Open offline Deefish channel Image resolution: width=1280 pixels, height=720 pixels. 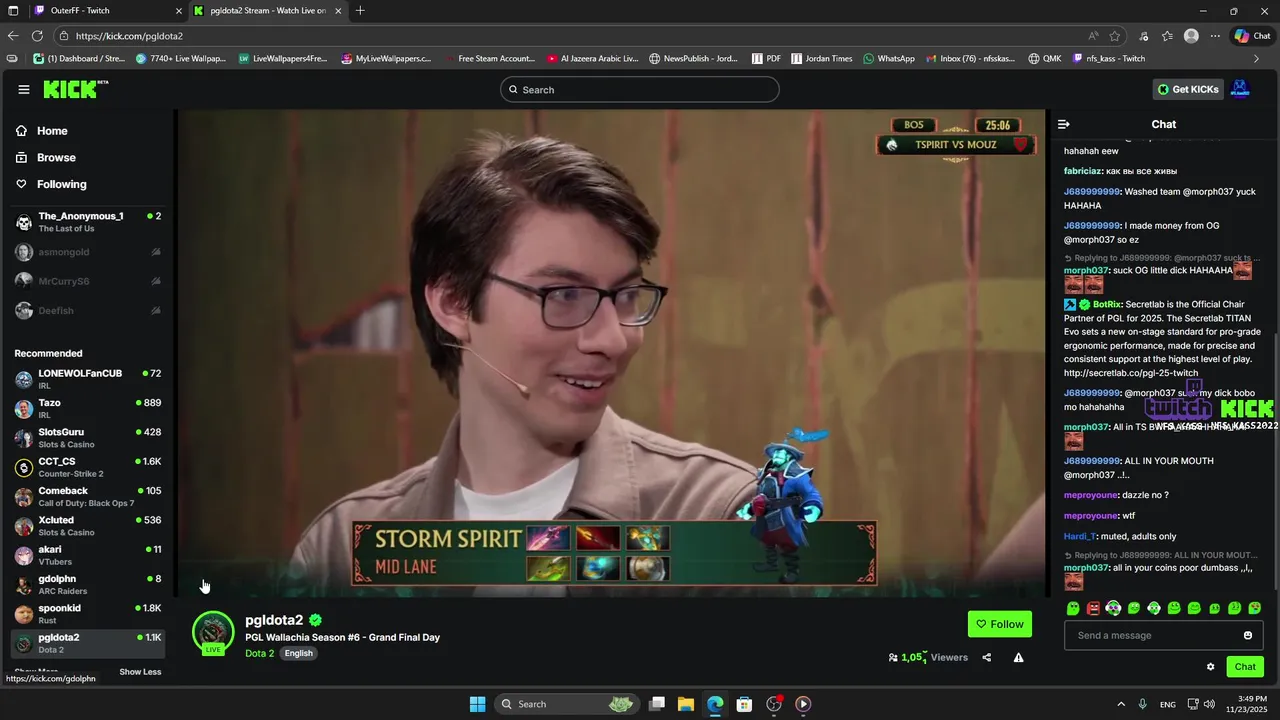88,310
